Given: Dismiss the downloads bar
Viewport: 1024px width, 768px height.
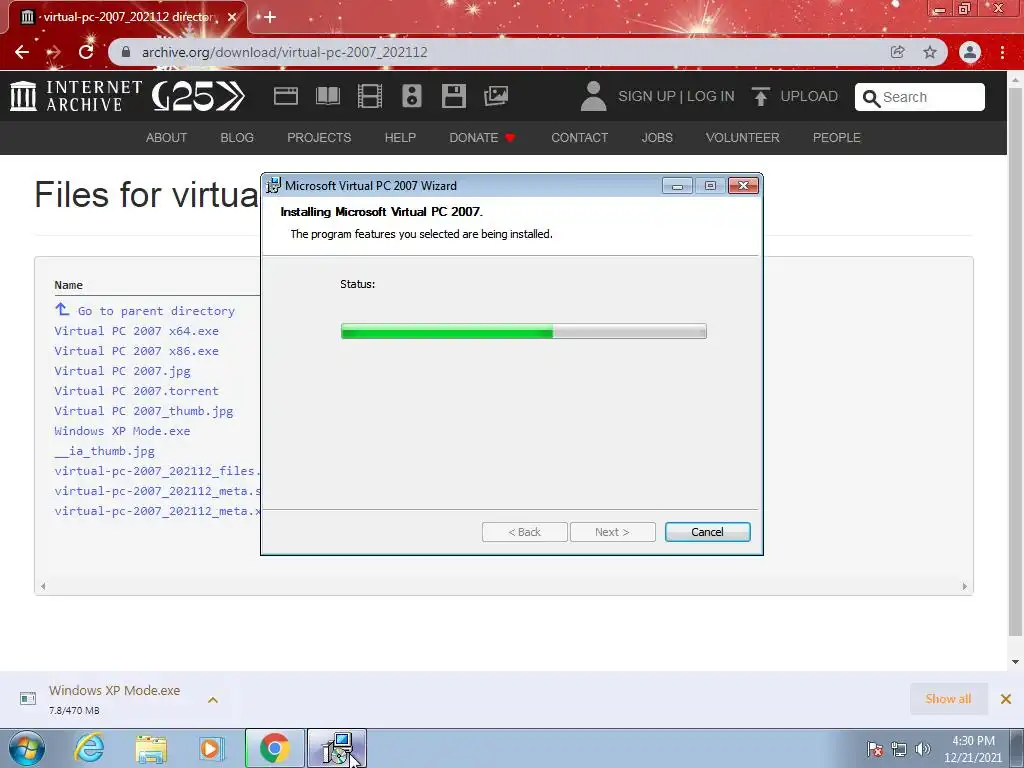Looking at the screenshot, I should 1006,699.
